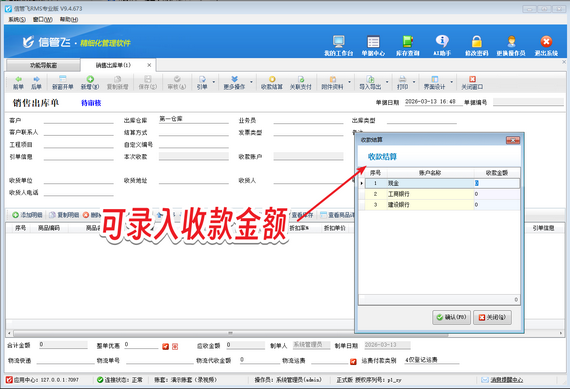Open the AI助手 assistant icon
Screen dimensions: 570x389
click(x=442, y=45)
